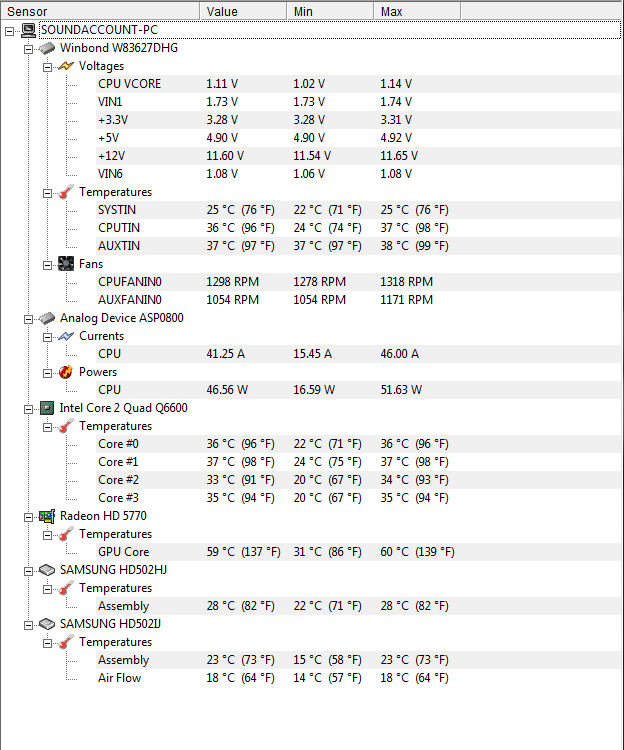Select the Assembly row under SAMSUNG HD502HJ
The width and height of the screenshot is (624, 750).
click(360, 607)
